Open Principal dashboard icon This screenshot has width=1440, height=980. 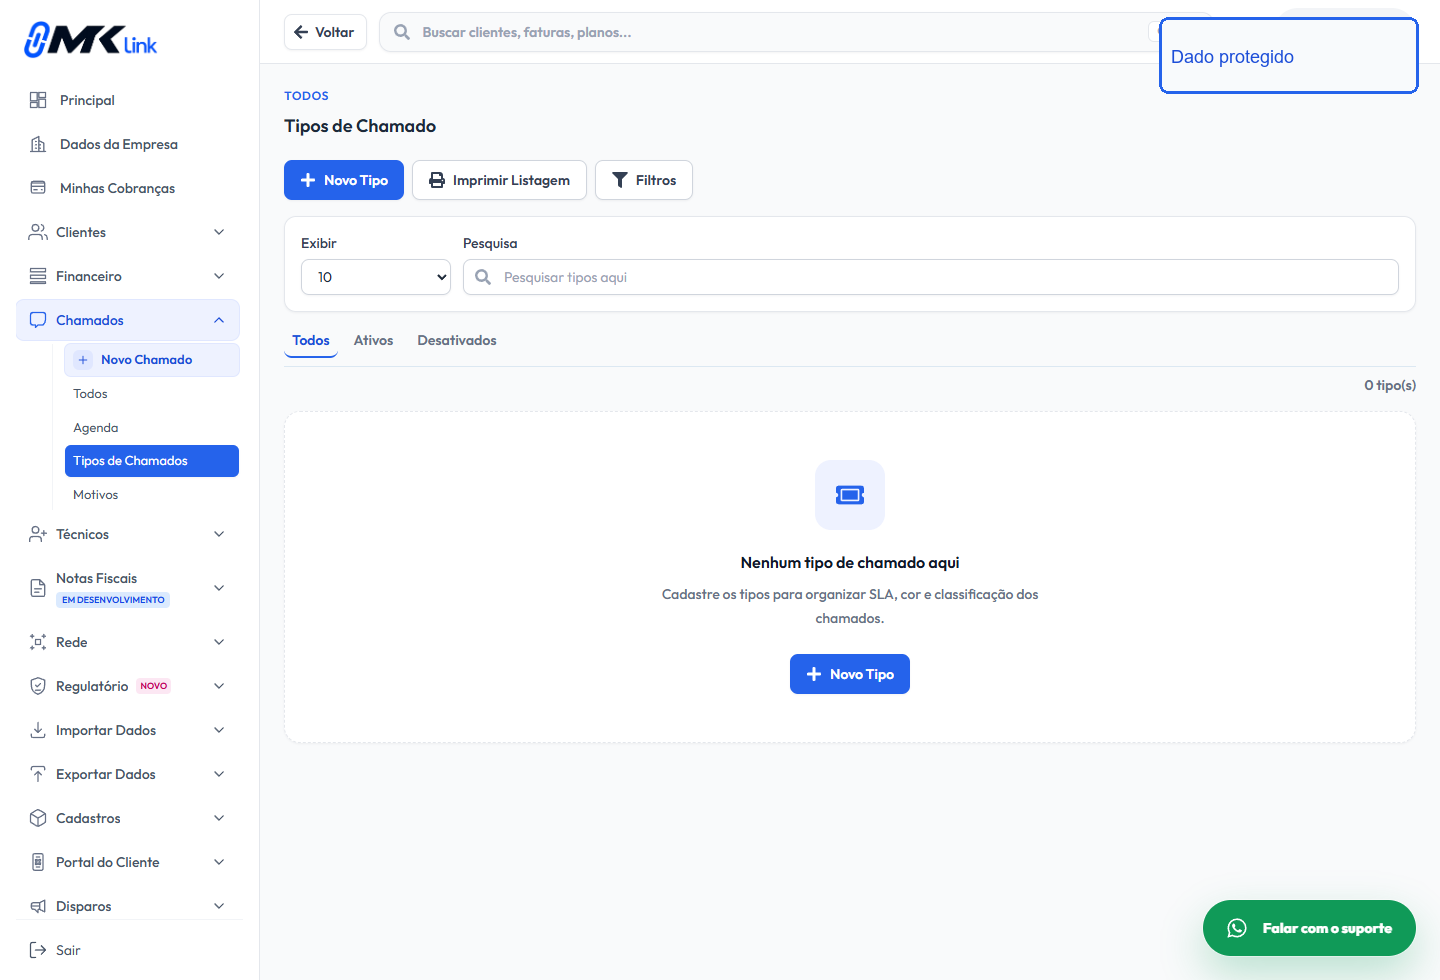click(38, 100)
